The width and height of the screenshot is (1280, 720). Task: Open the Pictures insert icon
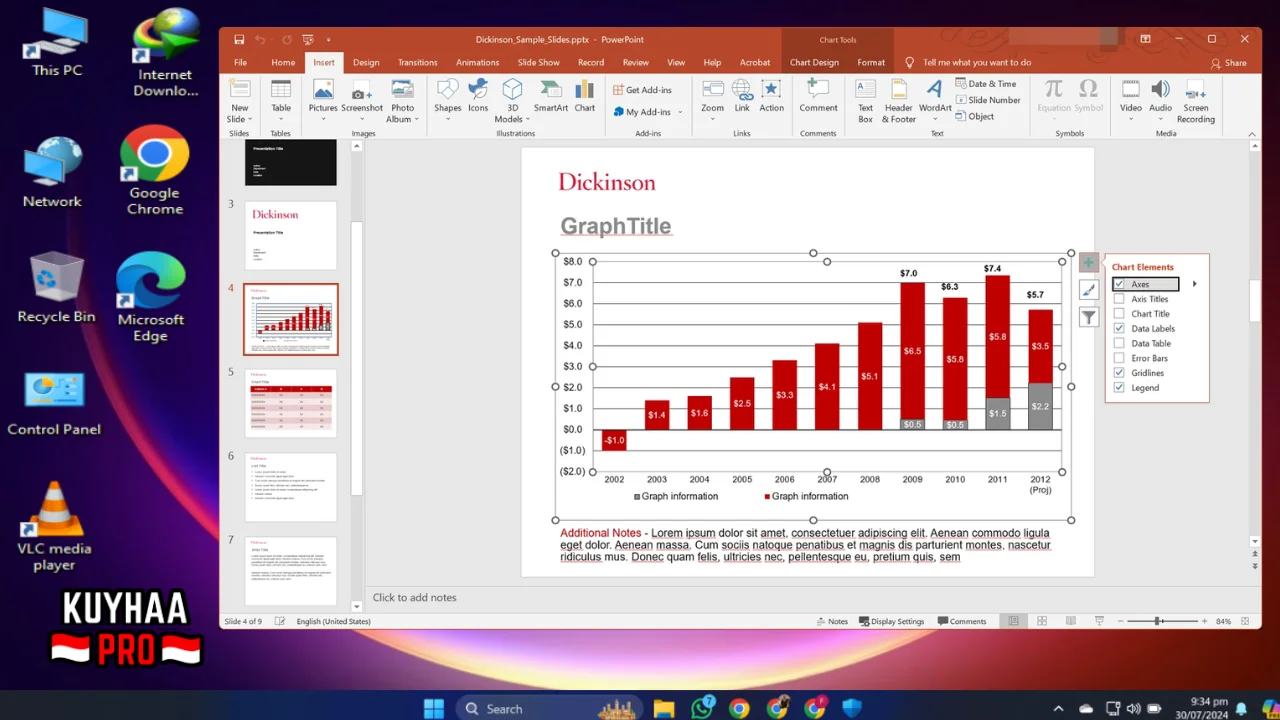(323, 100)
